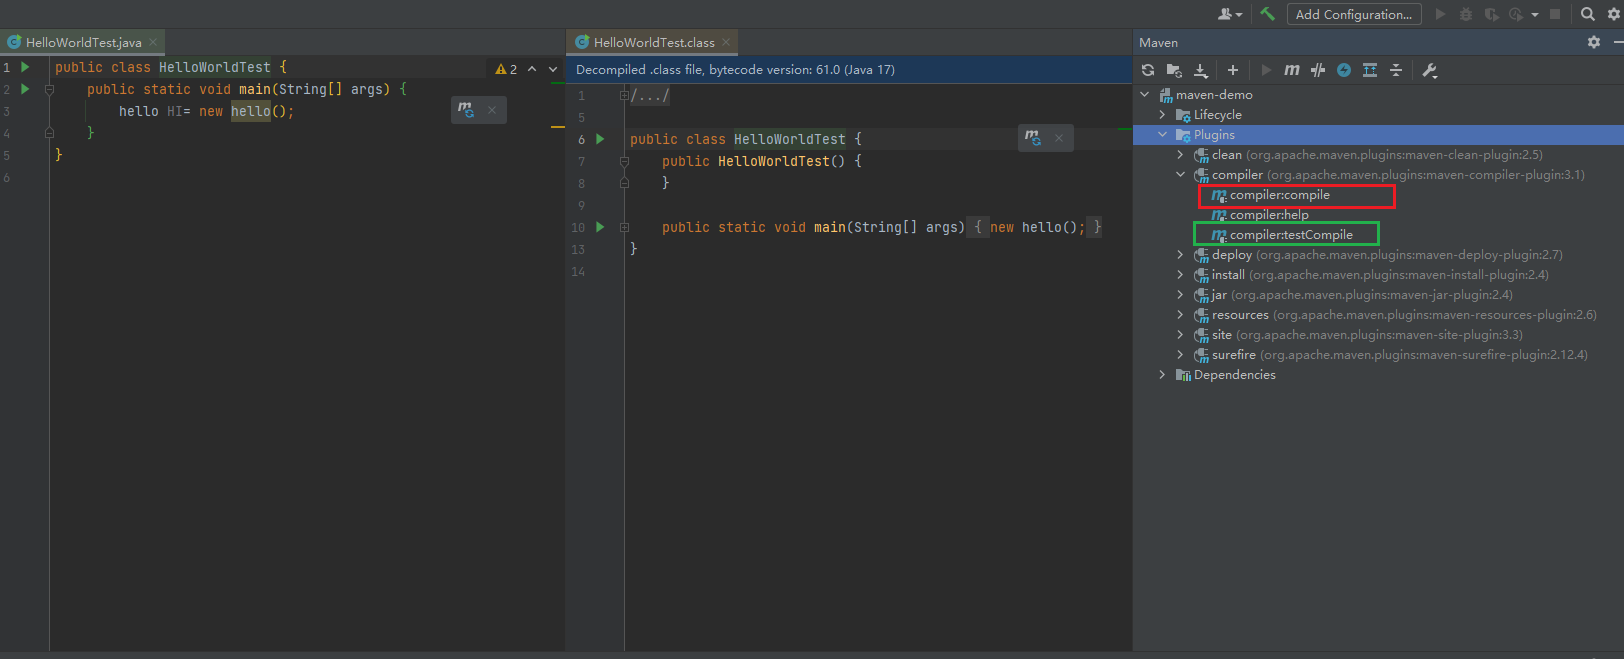Open IDE settings gear at top right
Screen dimensions: 1624x659
coord(1614,14)
